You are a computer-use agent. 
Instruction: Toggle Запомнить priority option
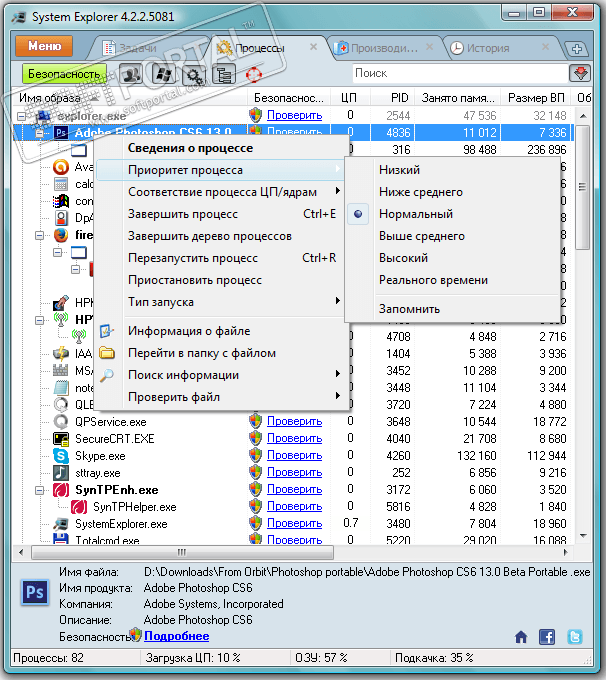[x=452, y=309]
